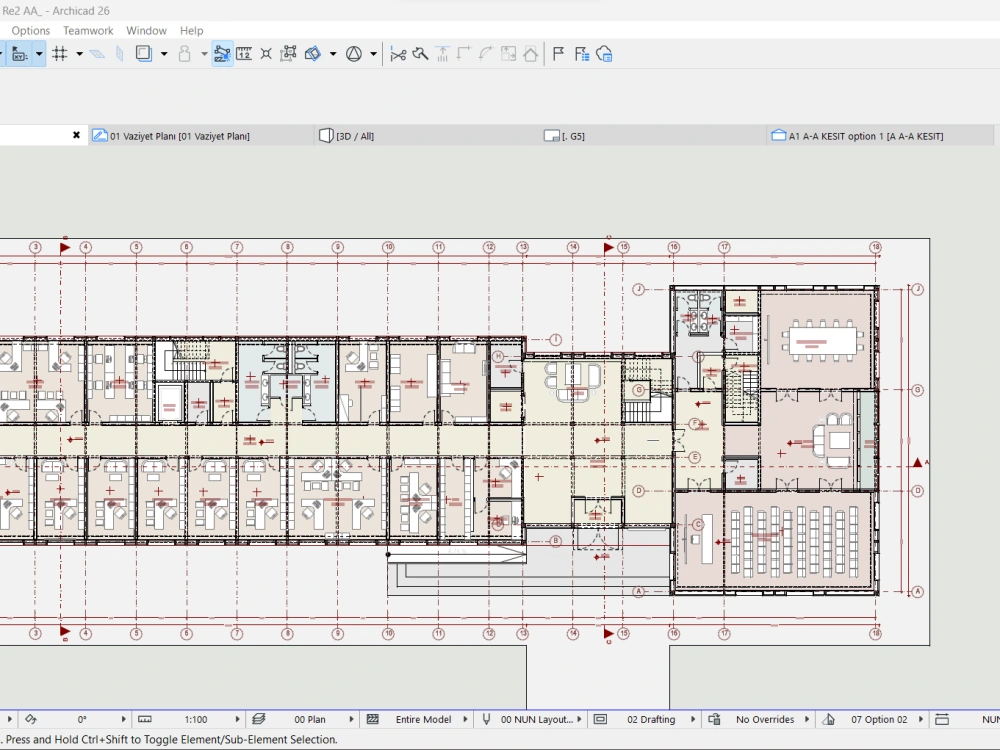
Task: Open the 1:100 scale dropdown
Action: (196, 719)
